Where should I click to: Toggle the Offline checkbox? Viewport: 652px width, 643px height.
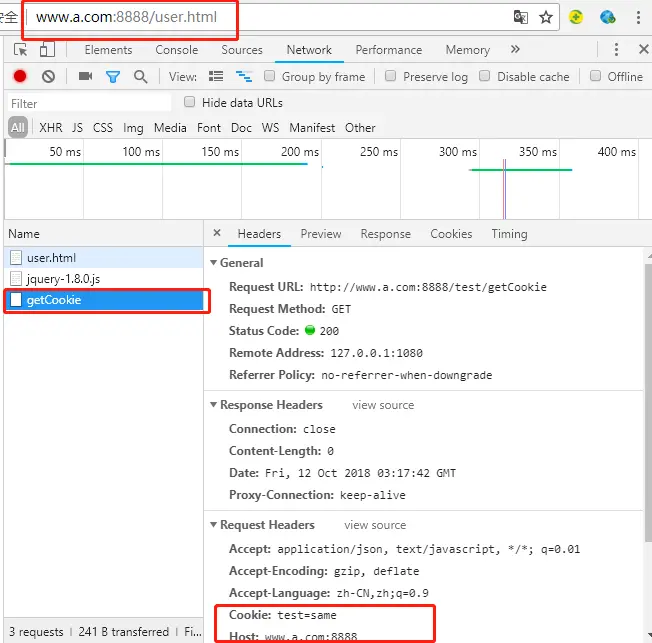point(595,76)
